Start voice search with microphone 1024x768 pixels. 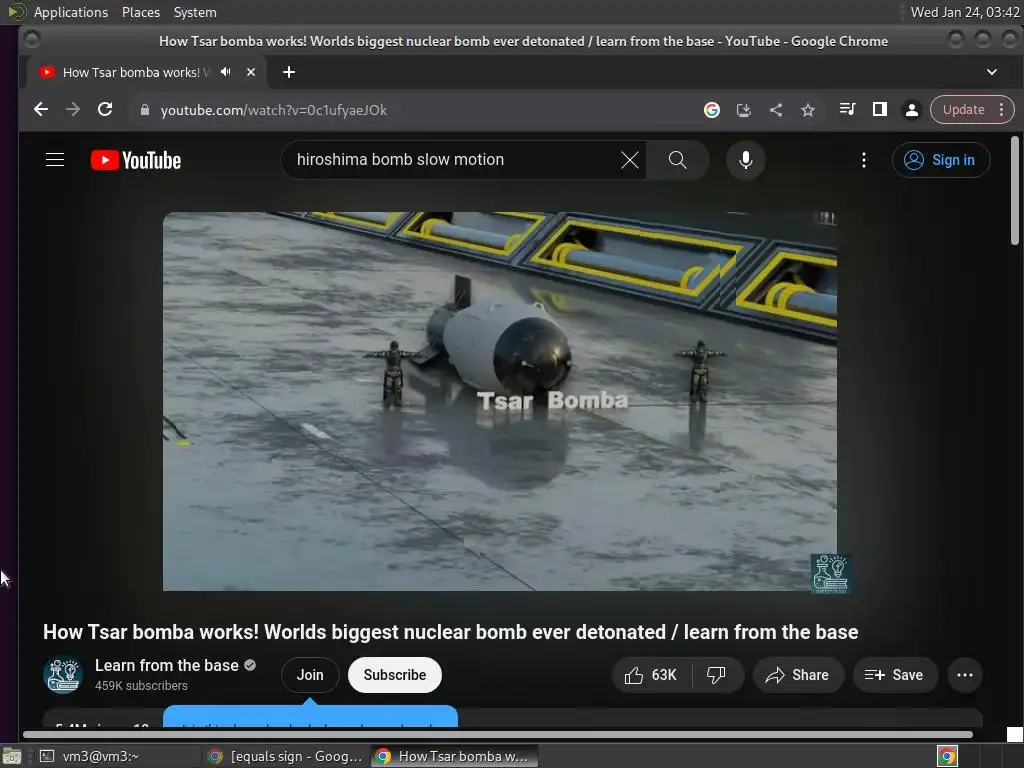point(745,160)
